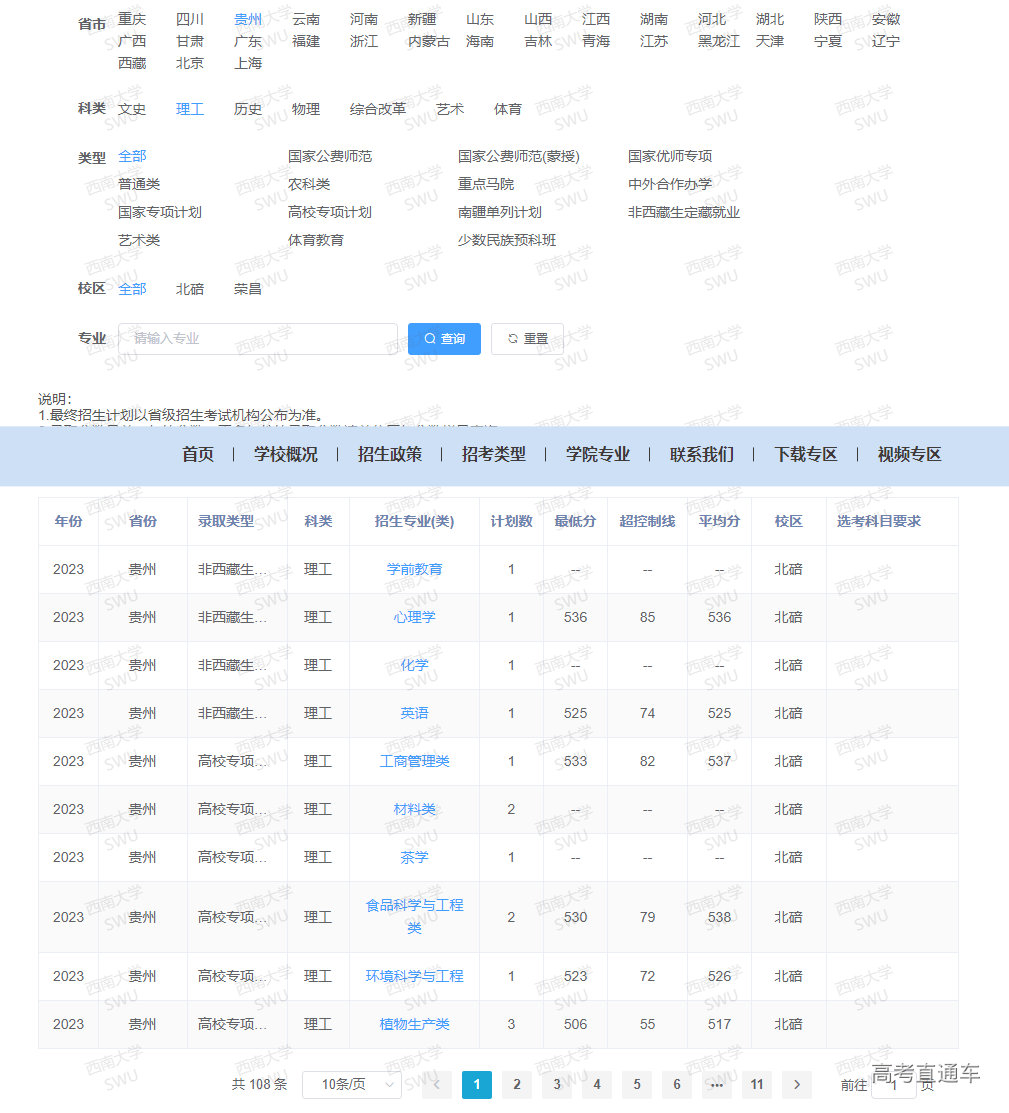Click the 专业 search input field
This screenshot has height=1113, width=1009.
(x=257, y=339)
